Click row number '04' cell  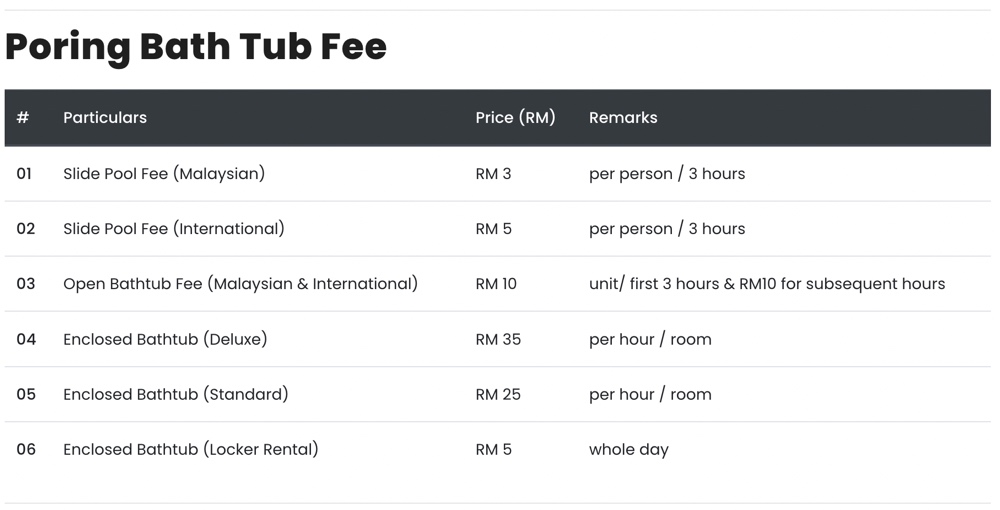pos(26,339)
